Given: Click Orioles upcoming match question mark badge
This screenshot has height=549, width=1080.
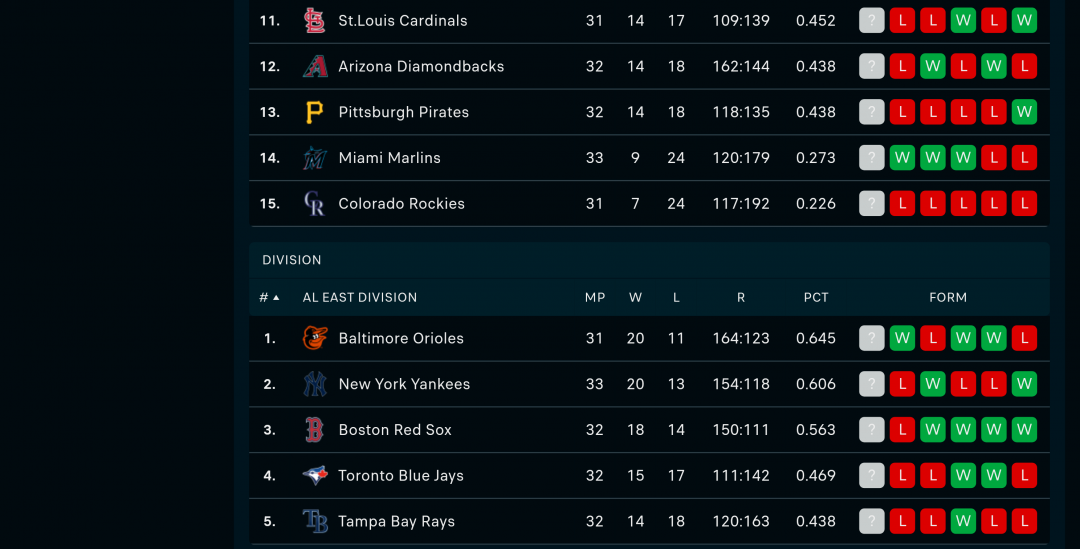Looking at the screenshot, I should point(871,338).
